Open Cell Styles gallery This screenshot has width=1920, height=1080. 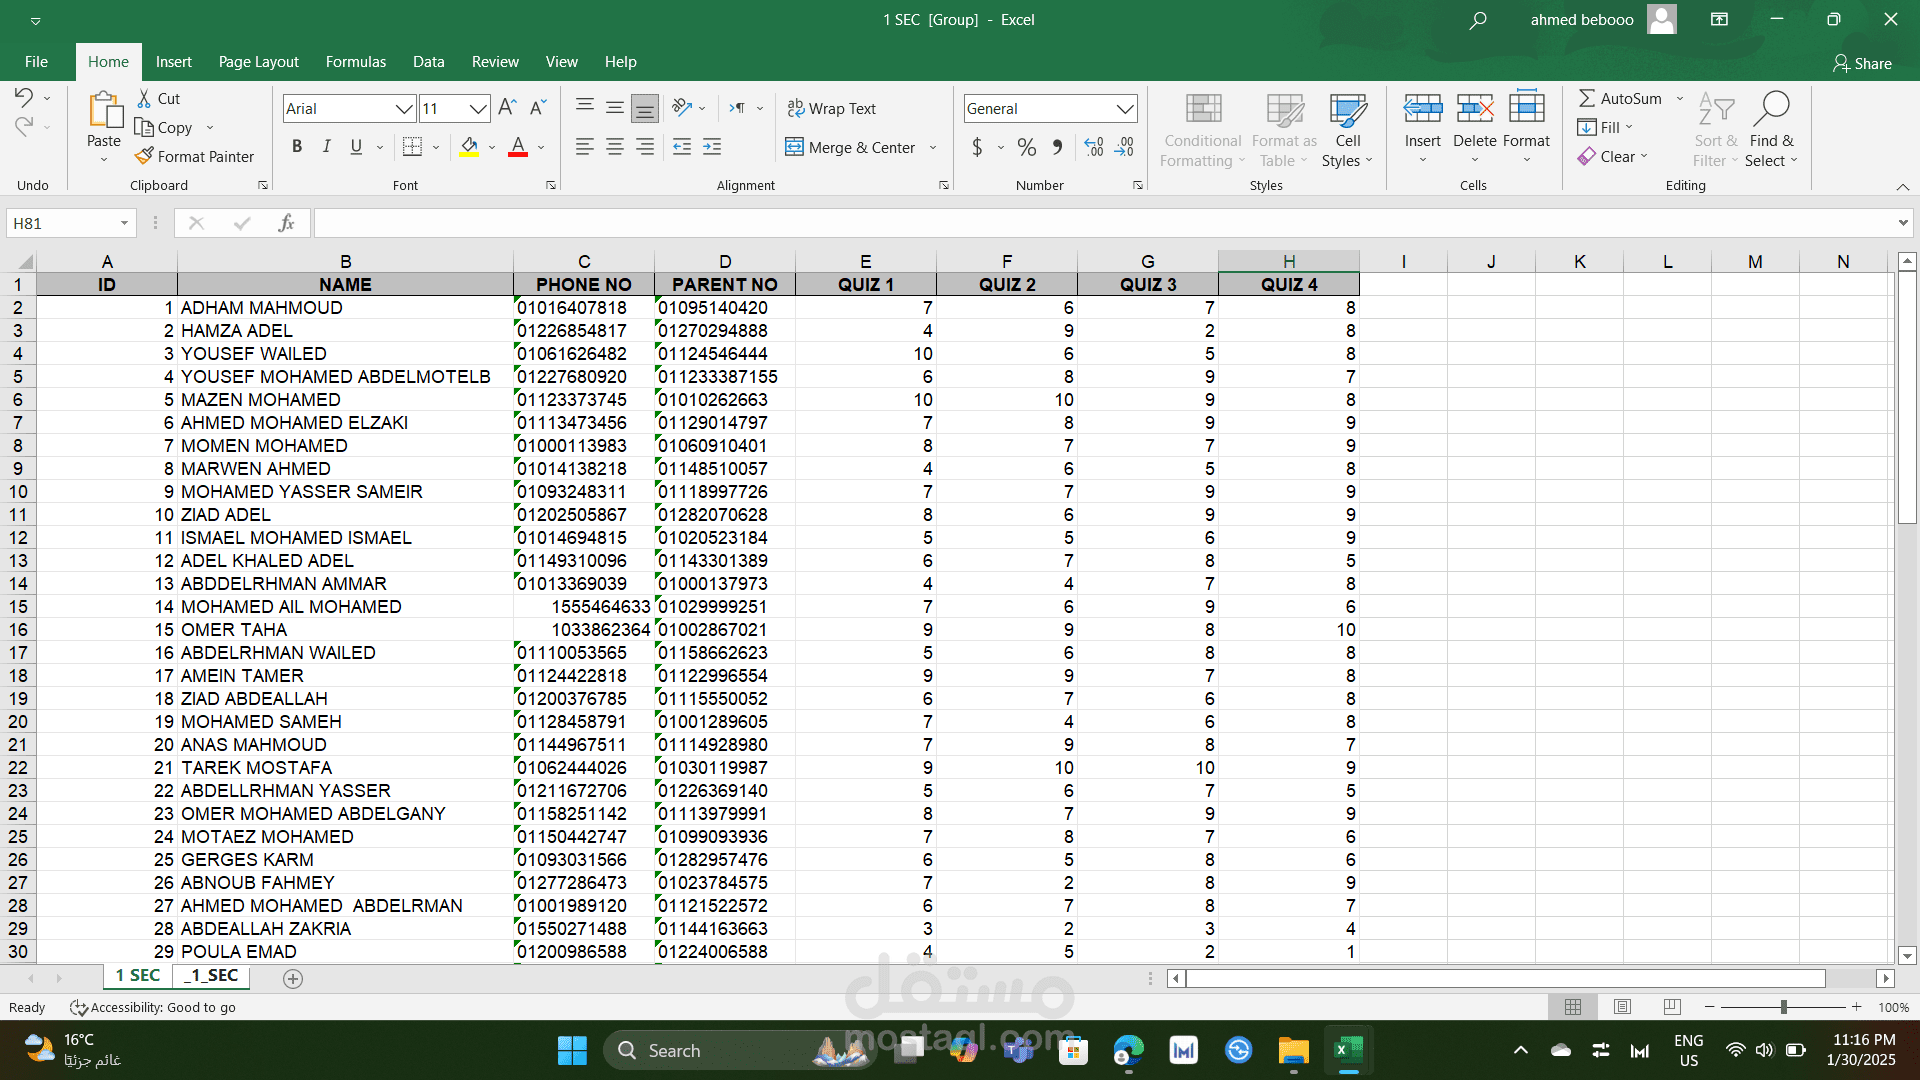pyautogui.click(x=1348, y=132)
